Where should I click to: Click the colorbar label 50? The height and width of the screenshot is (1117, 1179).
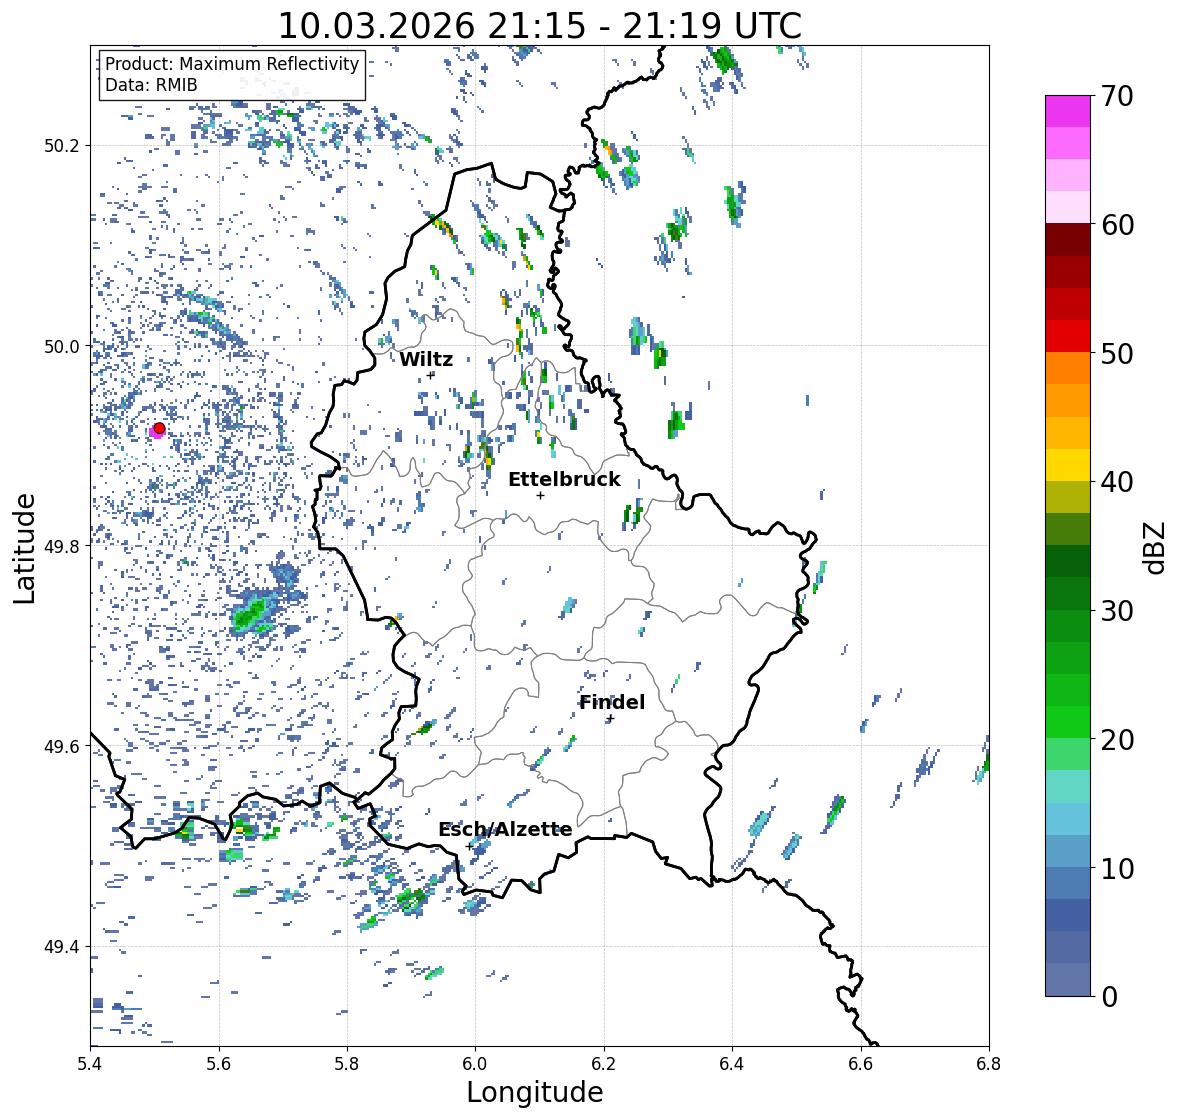click(x=1117, y=353)
